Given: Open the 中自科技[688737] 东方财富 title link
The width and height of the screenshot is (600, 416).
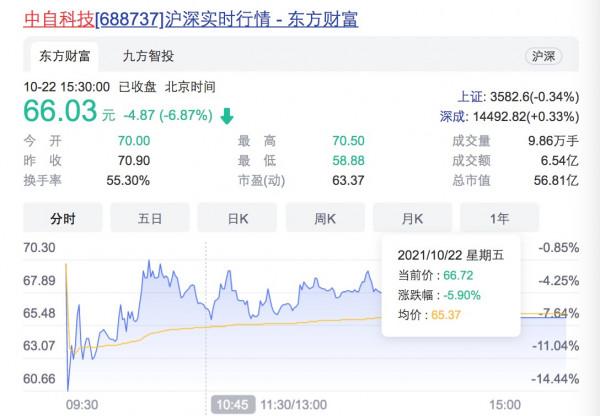Looking at the screenshot, I should pos(191,19).
